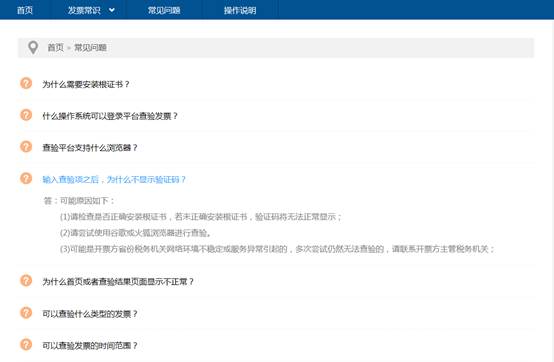This screenshot has height=362, width=554.
Task: Click question icon beside 什么操作系统可以登录平台查验发票
Action: point(26,115)
